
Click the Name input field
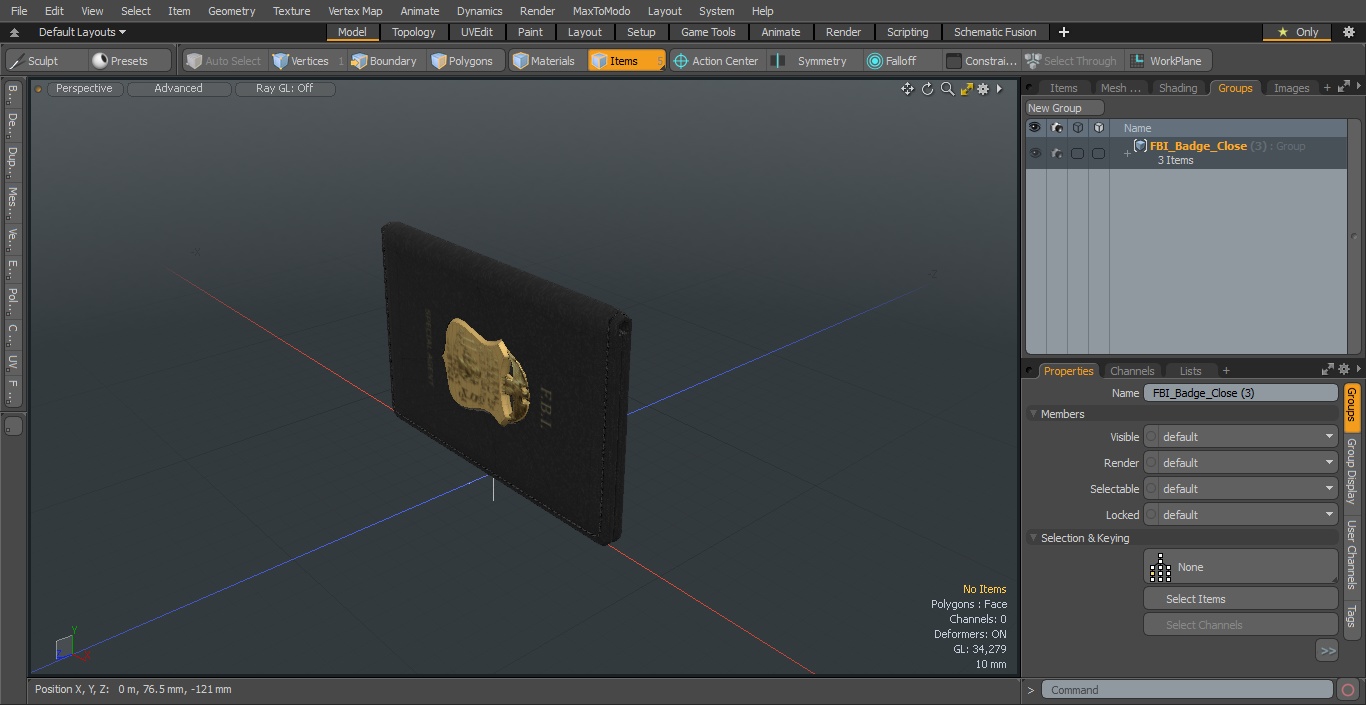click(x=1240, y=393)
